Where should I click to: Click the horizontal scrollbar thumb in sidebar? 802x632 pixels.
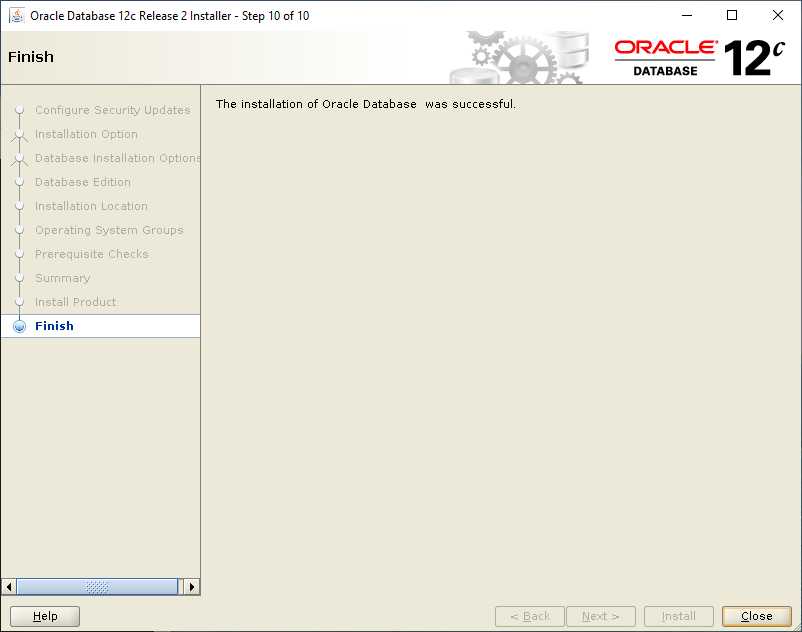[x=97, y=586]
